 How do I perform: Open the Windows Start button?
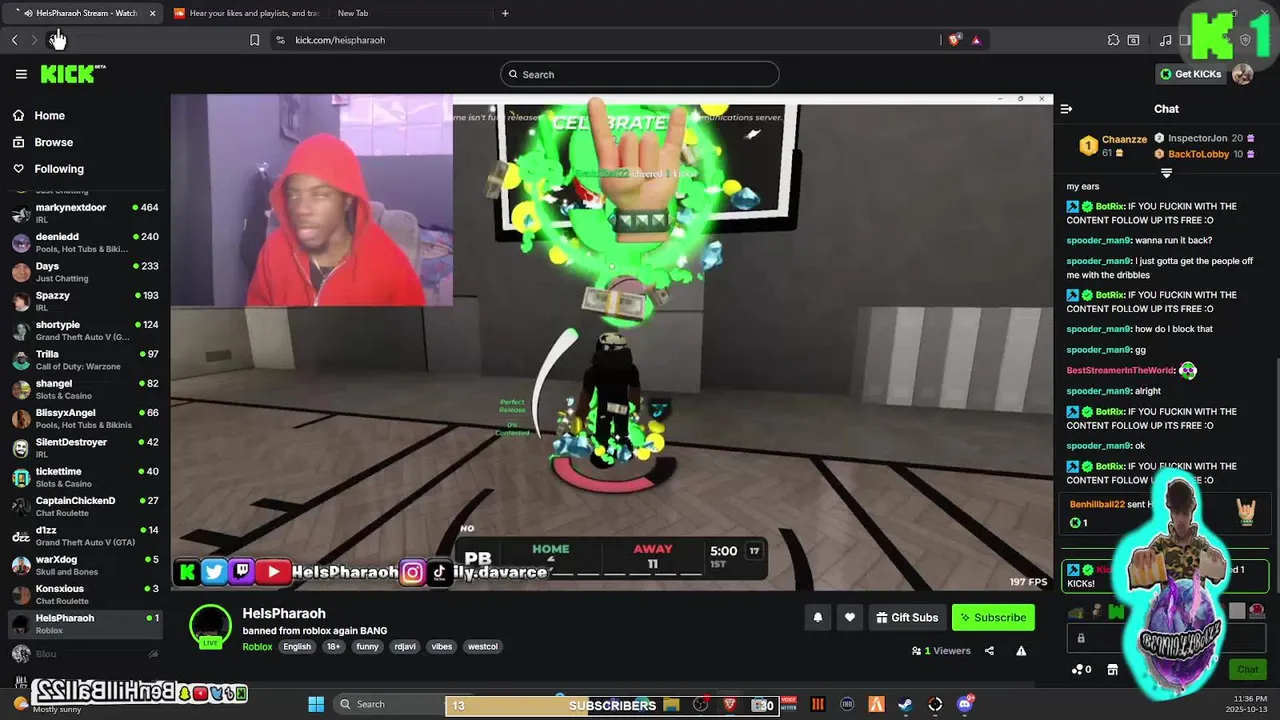316,704
